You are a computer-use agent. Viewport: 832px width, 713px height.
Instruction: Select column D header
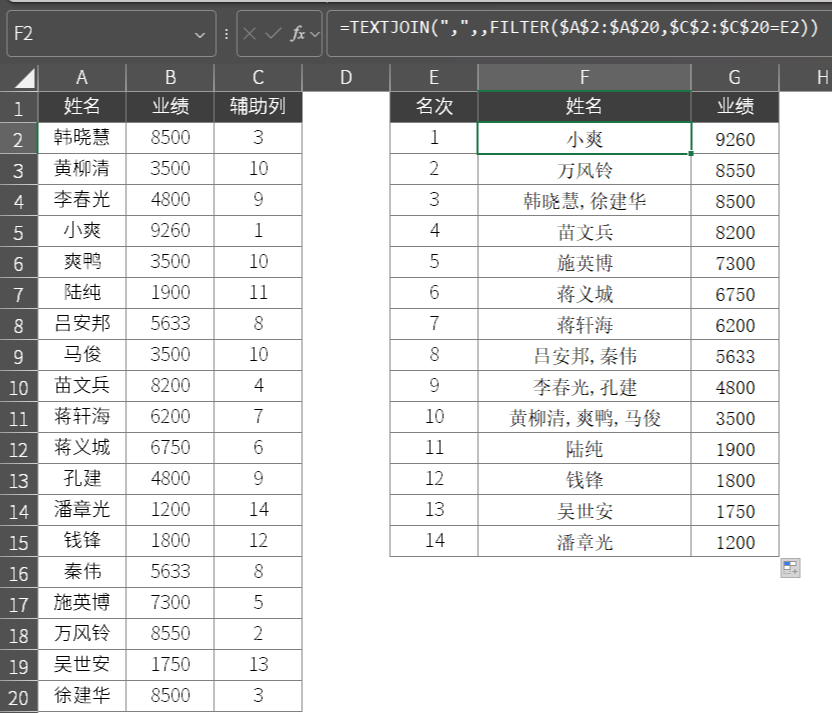[346, 77]
